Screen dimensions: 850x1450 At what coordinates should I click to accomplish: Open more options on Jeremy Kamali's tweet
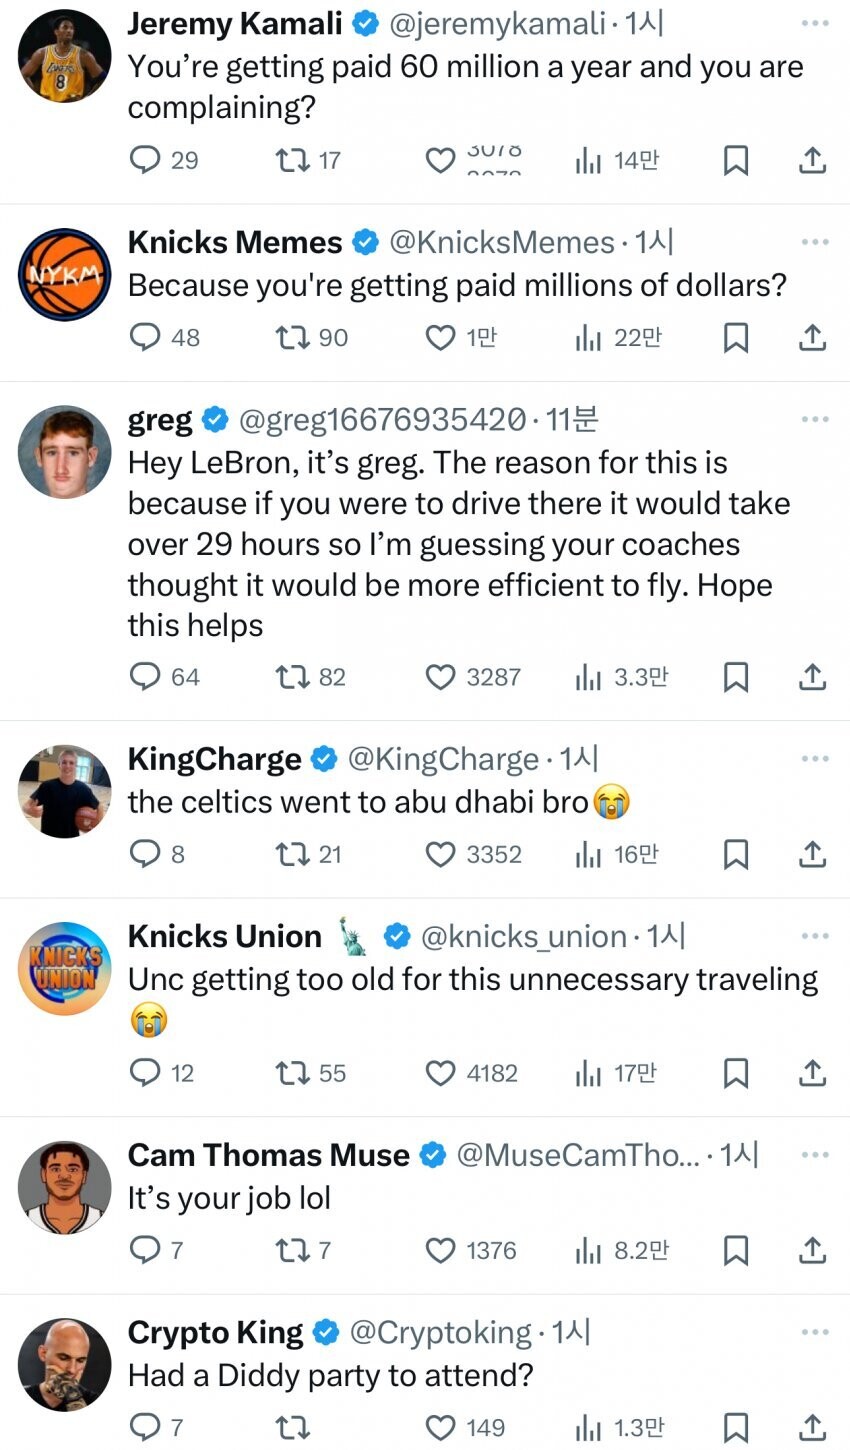coord(815,23)
